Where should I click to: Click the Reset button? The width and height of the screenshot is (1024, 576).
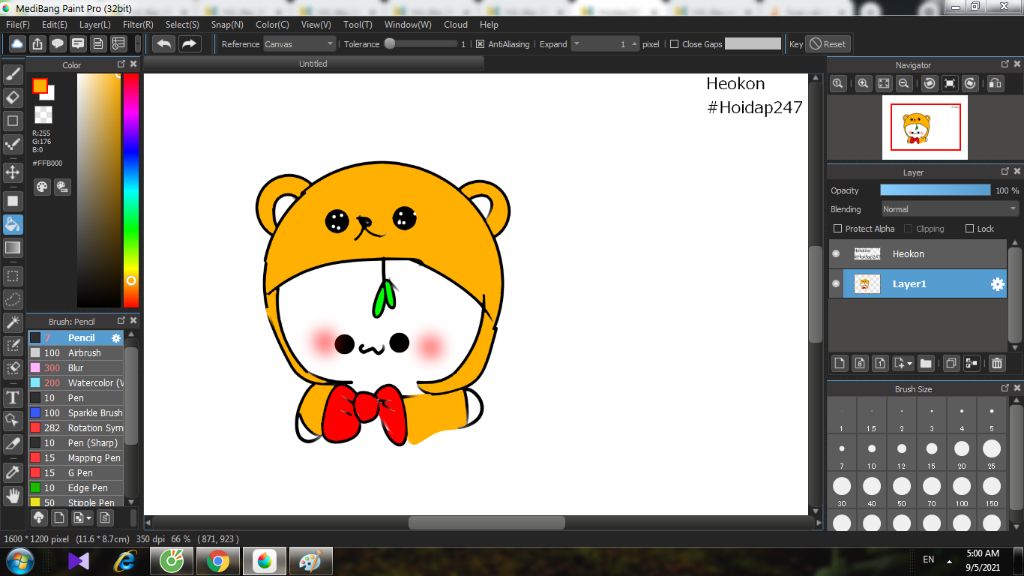pos(828,44)
